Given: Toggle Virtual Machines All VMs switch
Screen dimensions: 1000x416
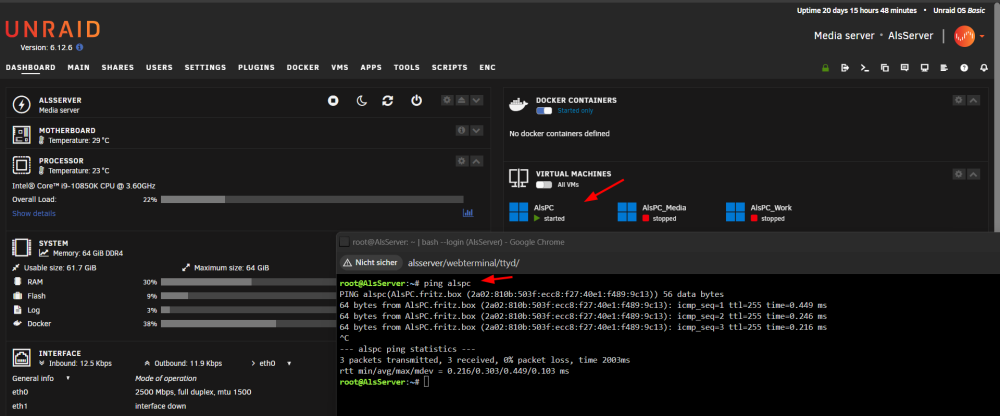Looking at the screenshot, I should pos(544,184).
